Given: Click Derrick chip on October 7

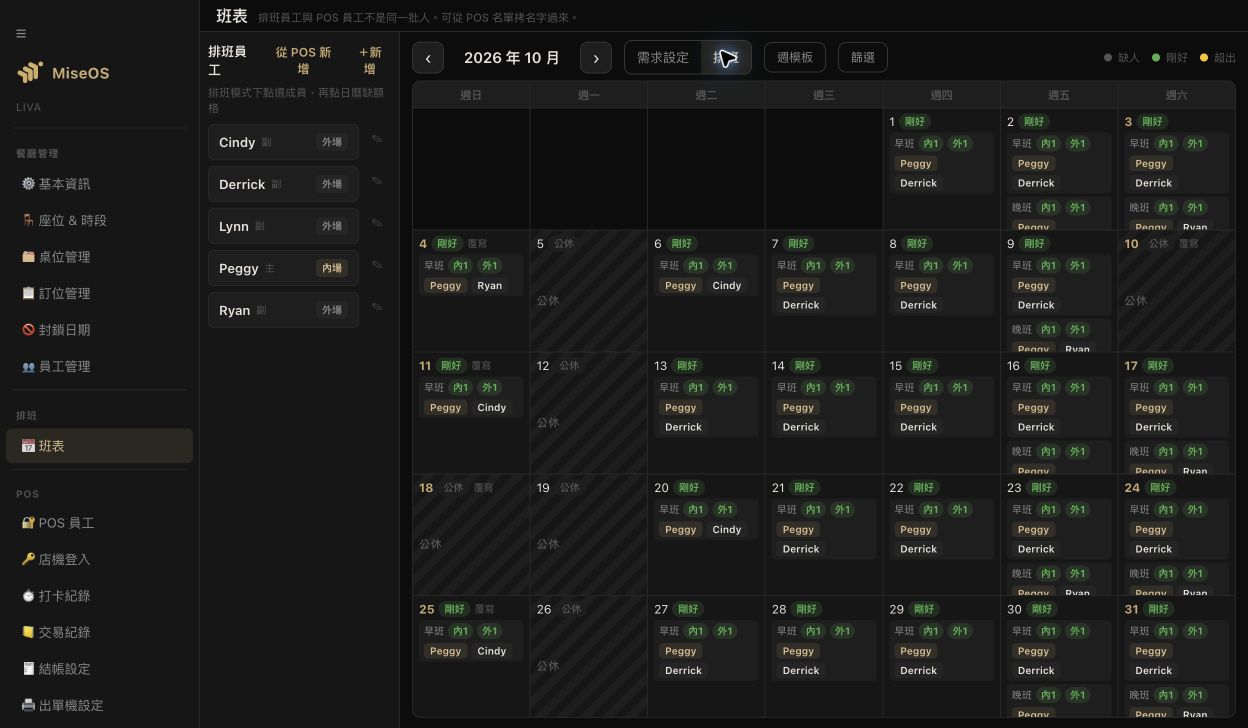Looking at the screenshot, I should point(801,305).
